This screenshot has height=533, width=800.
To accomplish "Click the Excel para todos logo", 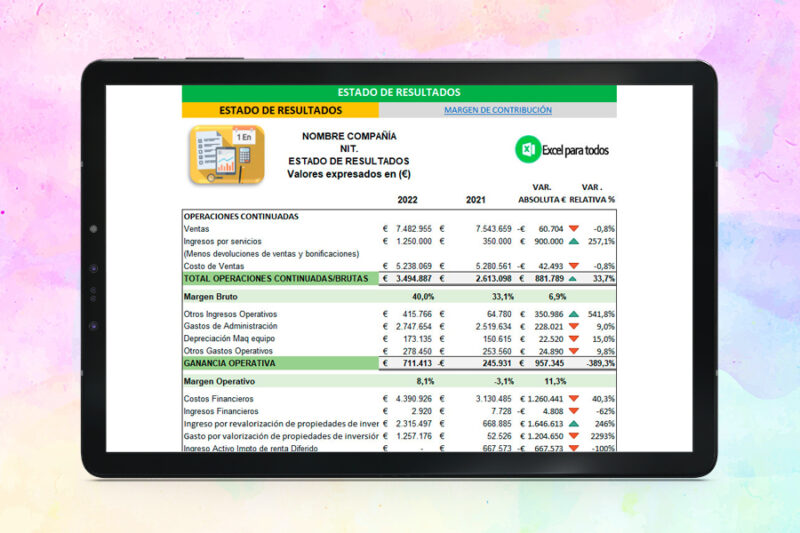I will [562, 150].
